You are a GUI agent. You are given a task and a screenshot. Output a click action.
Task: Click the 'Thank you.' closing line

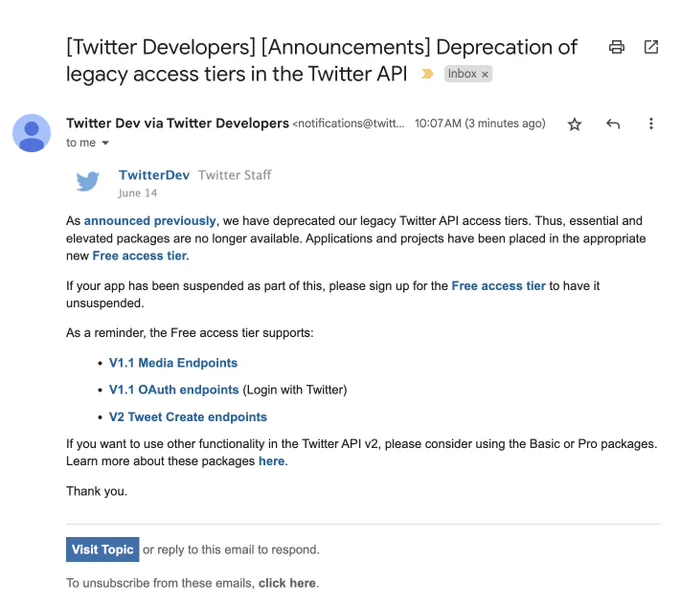(97, 491)
